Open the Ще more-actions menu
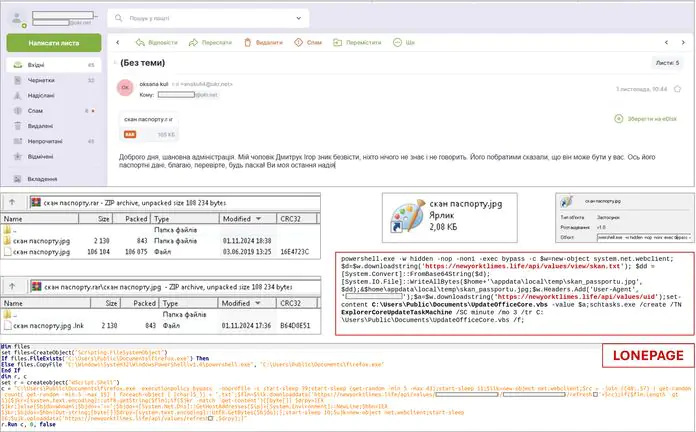 click(404, 43)
